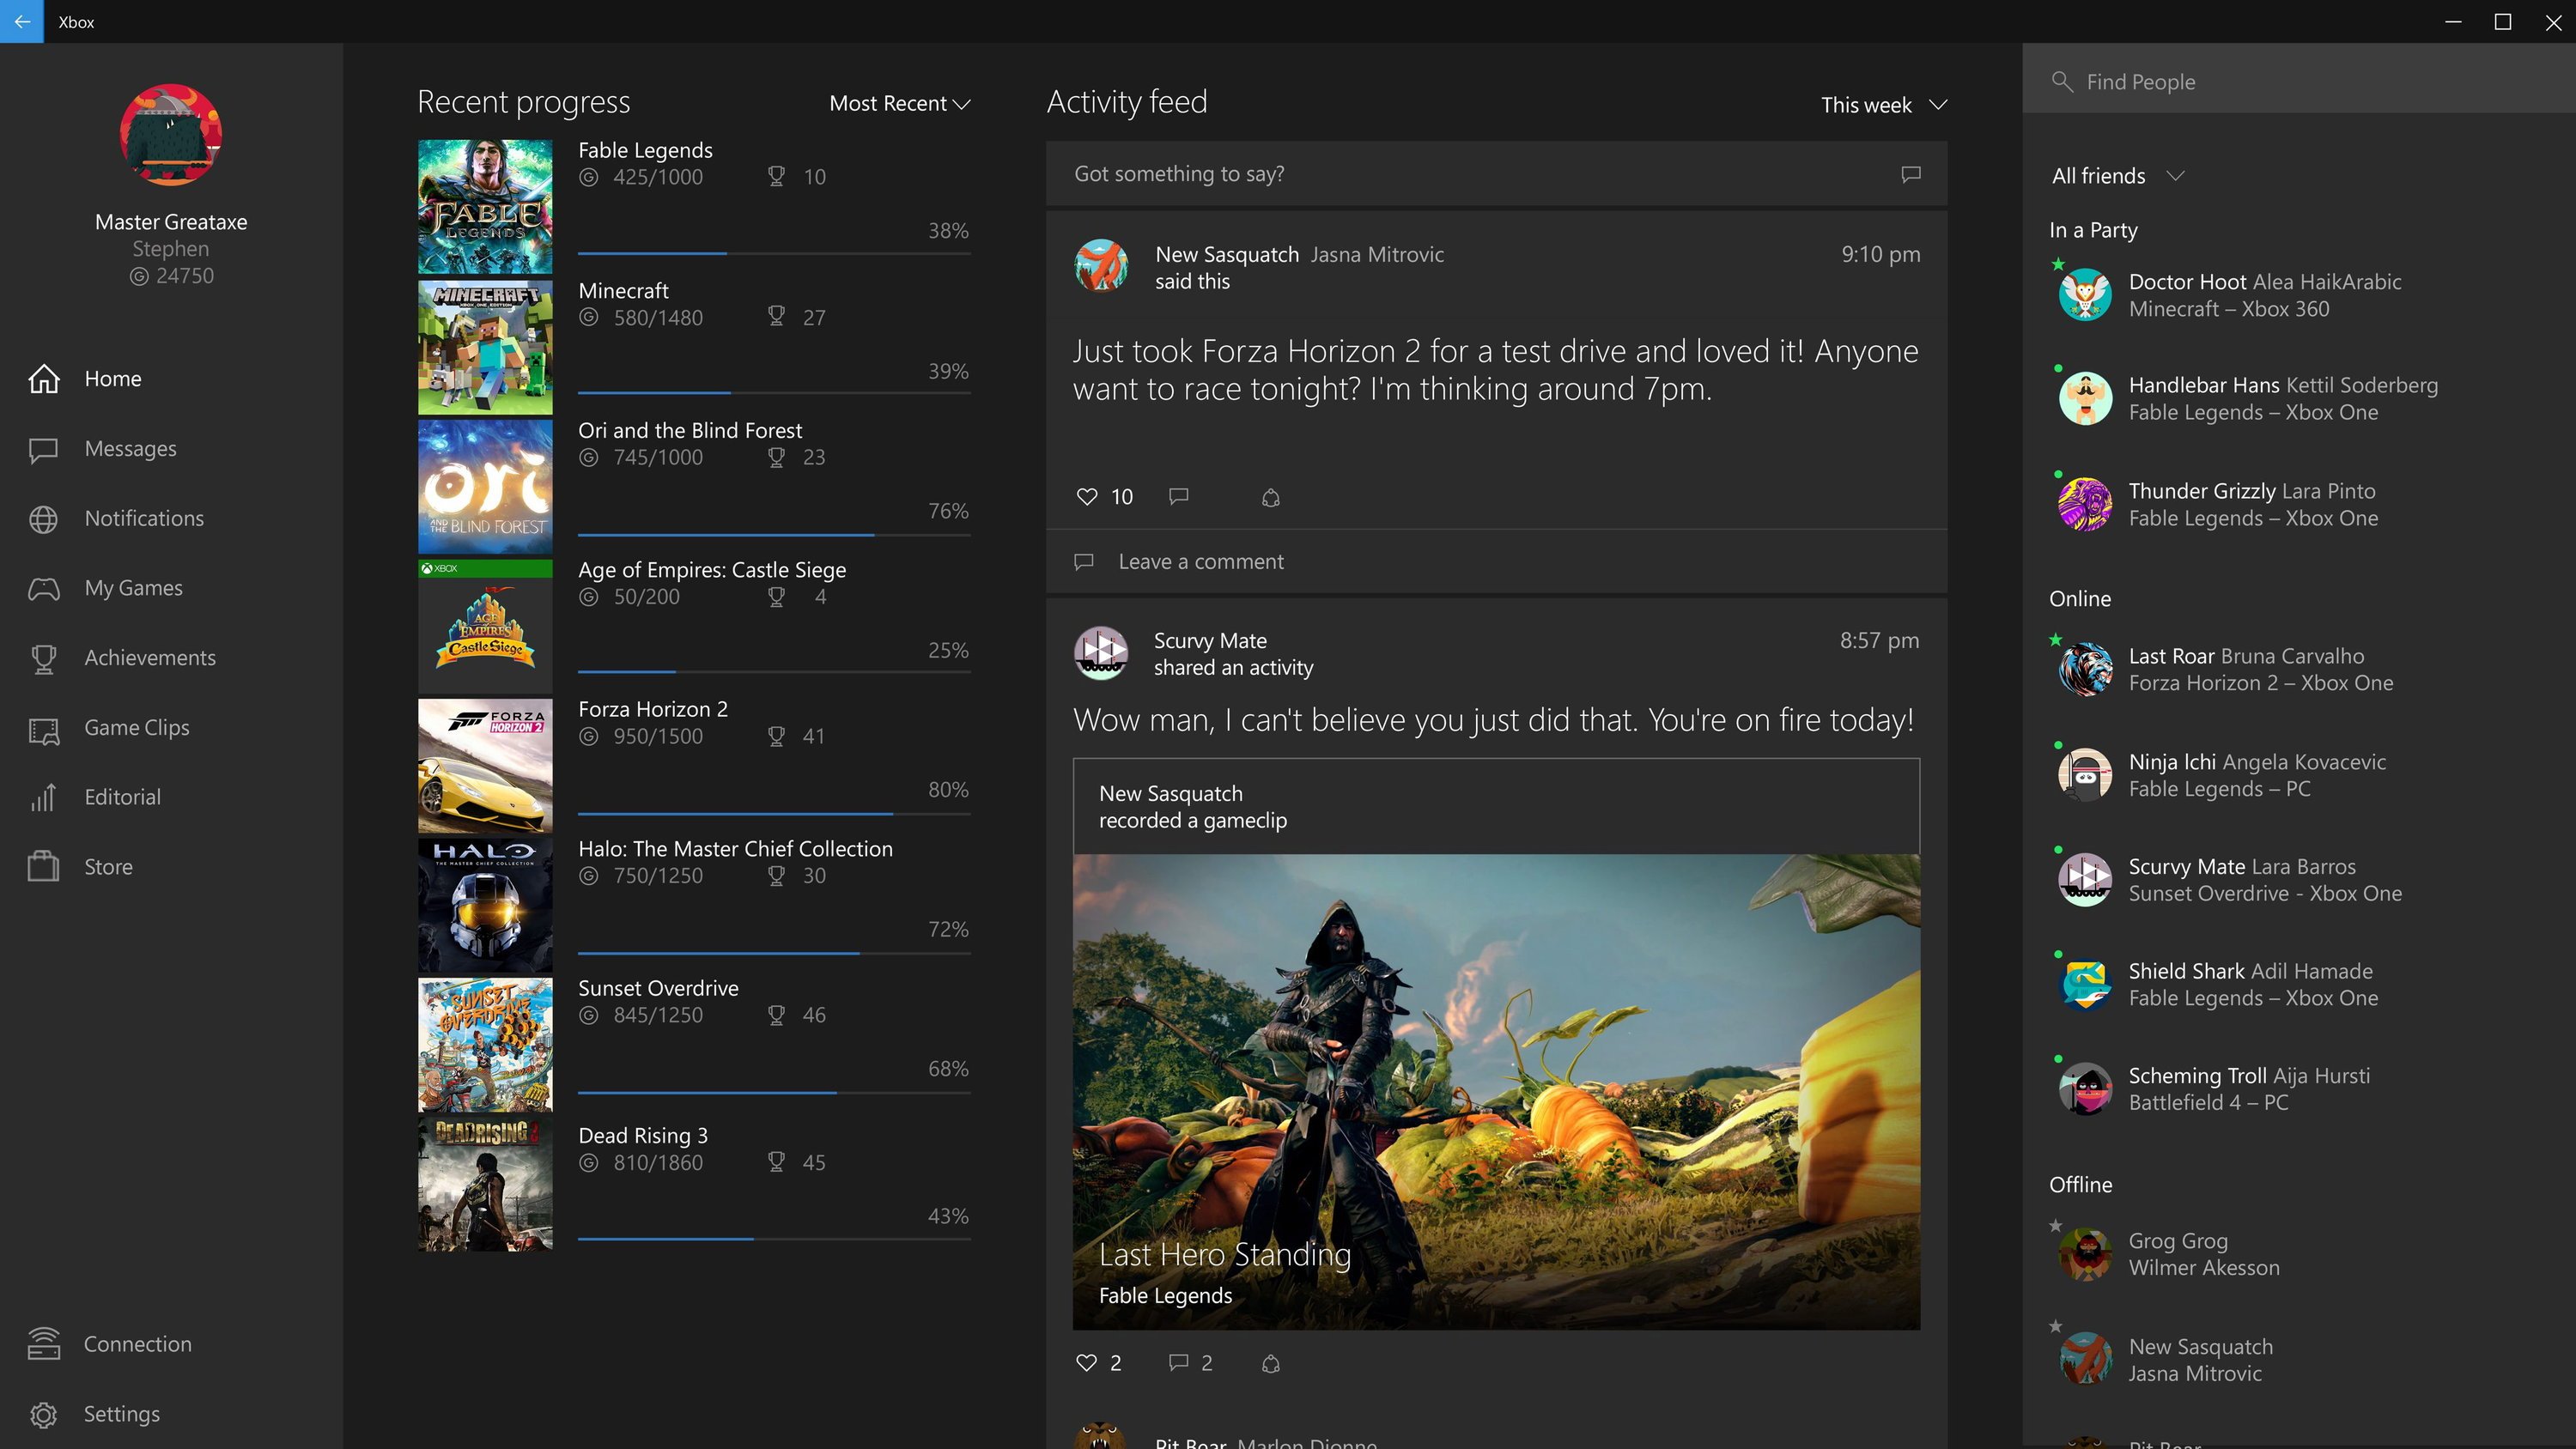
Task: Share the Last Hero Standing gameclip
Action: click(1270, 1363)
